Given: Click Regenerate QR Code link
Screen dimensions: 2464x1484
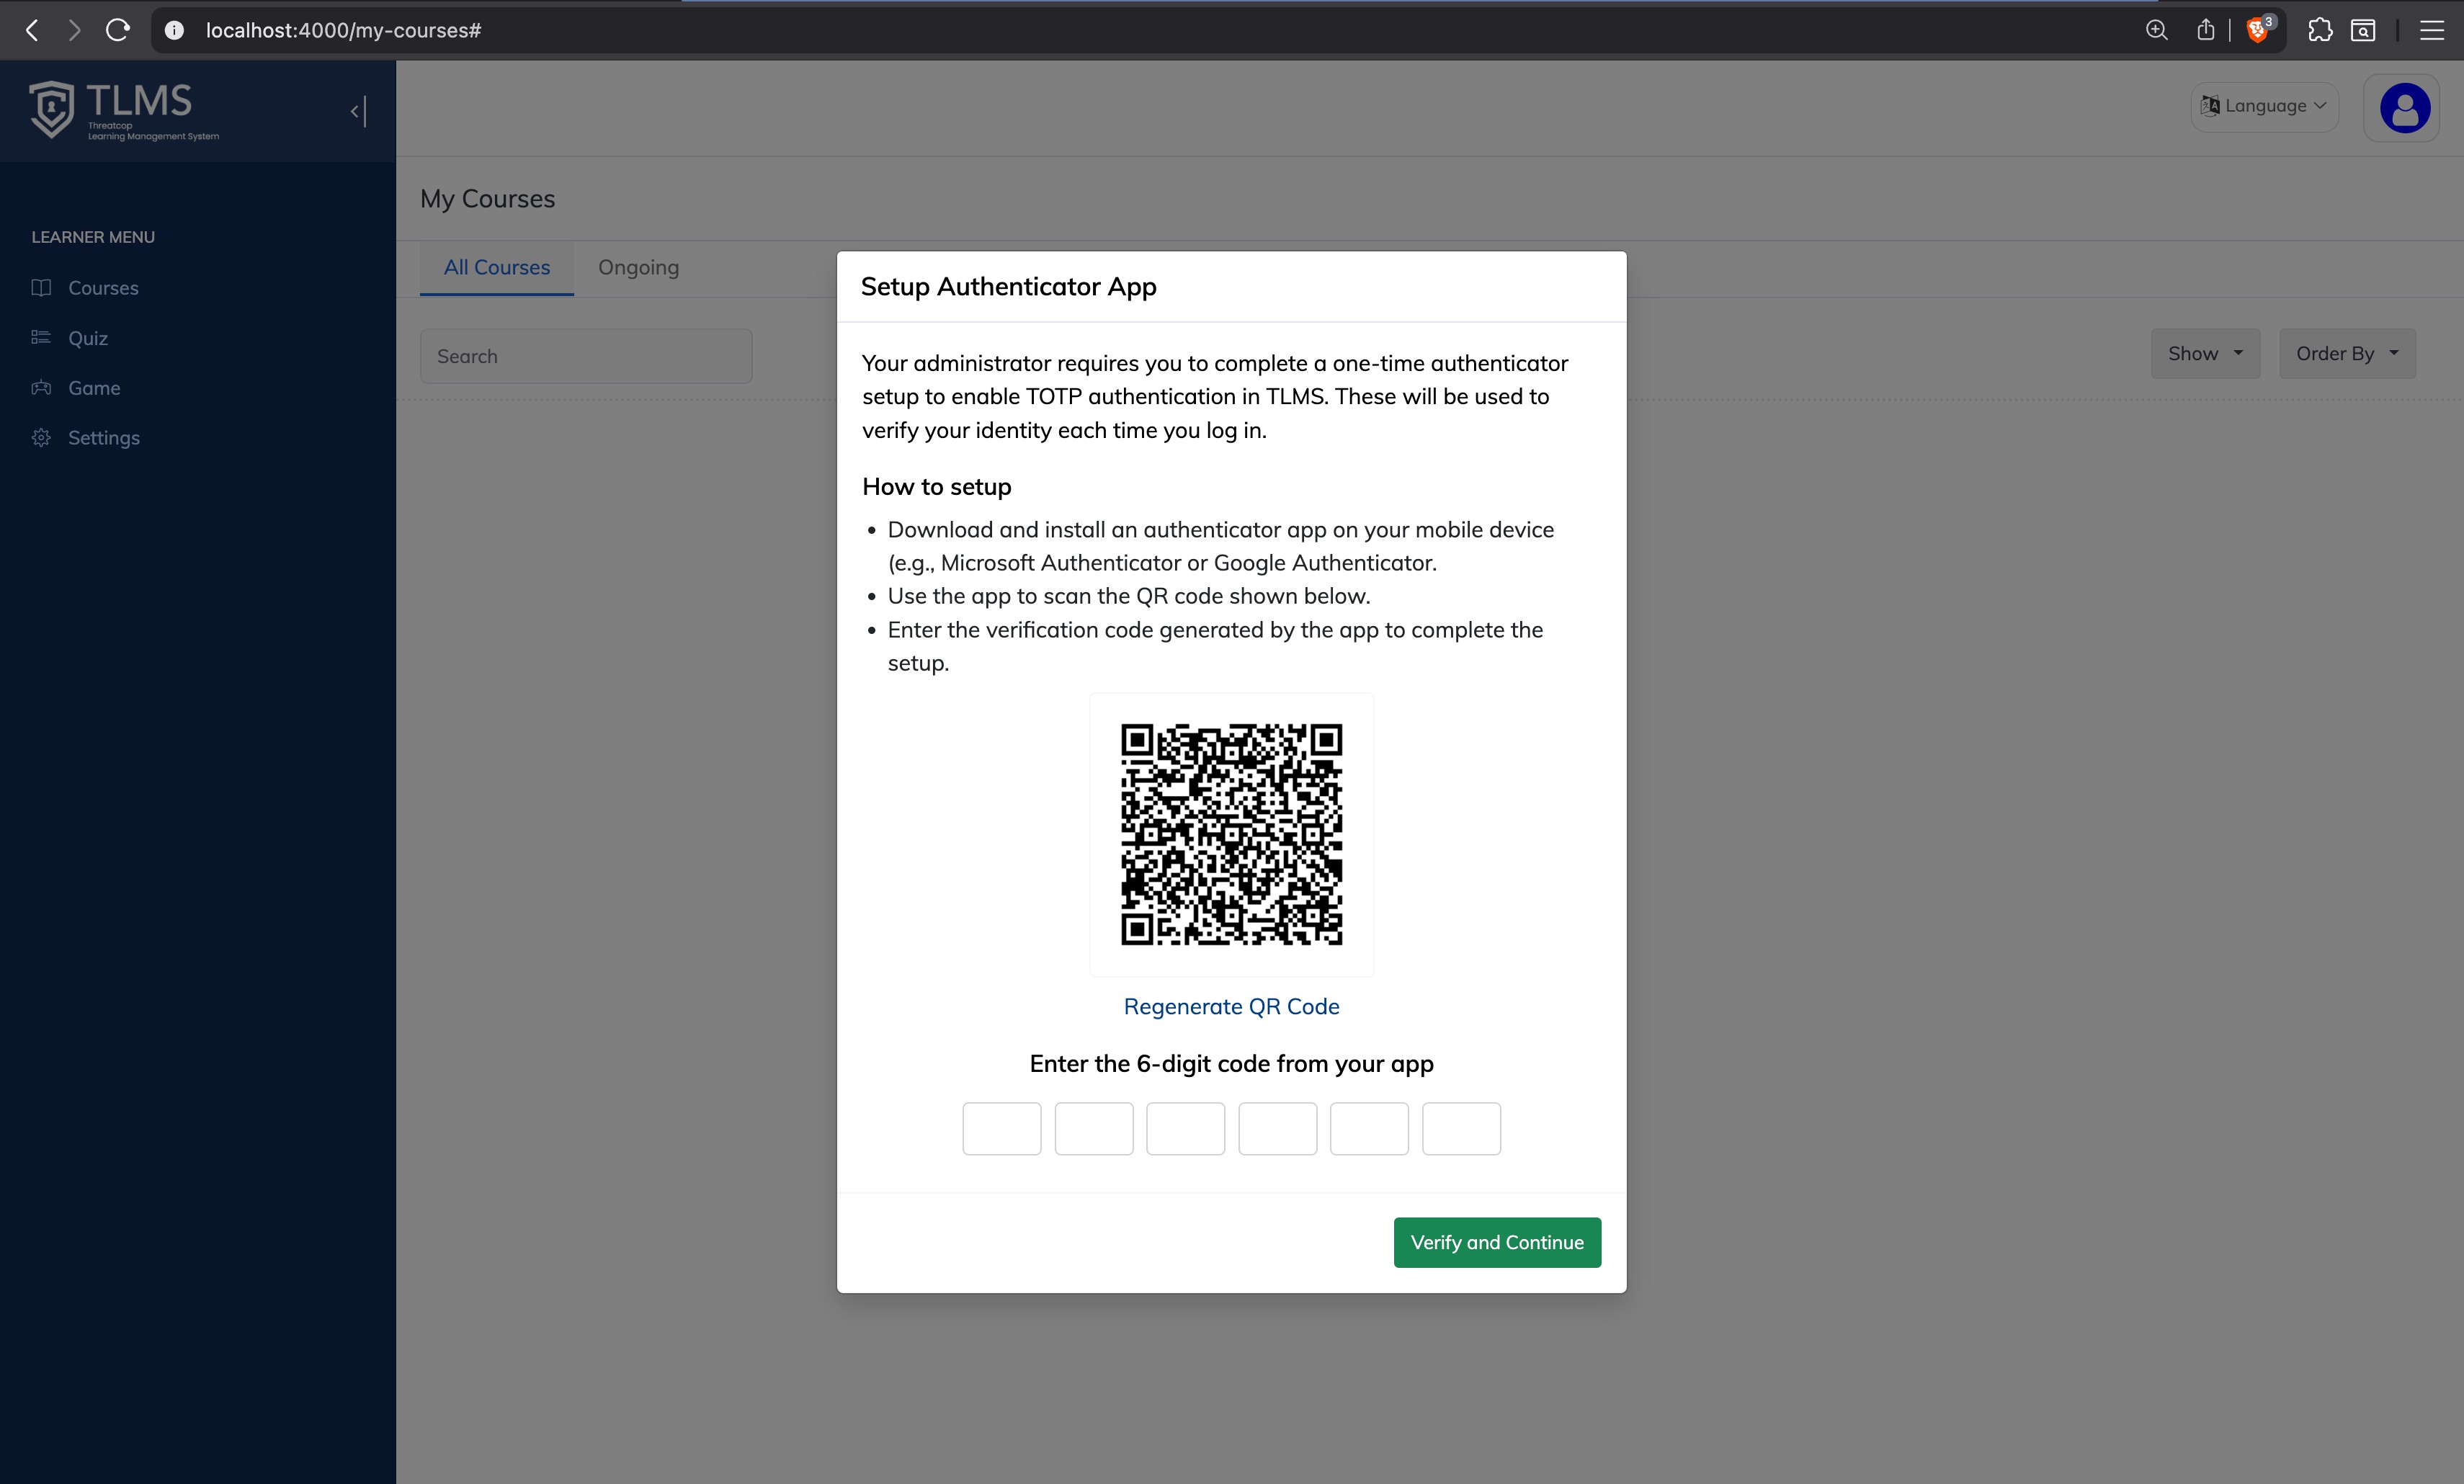Looking at the screenshot, I should (x=1231, y=1006).
